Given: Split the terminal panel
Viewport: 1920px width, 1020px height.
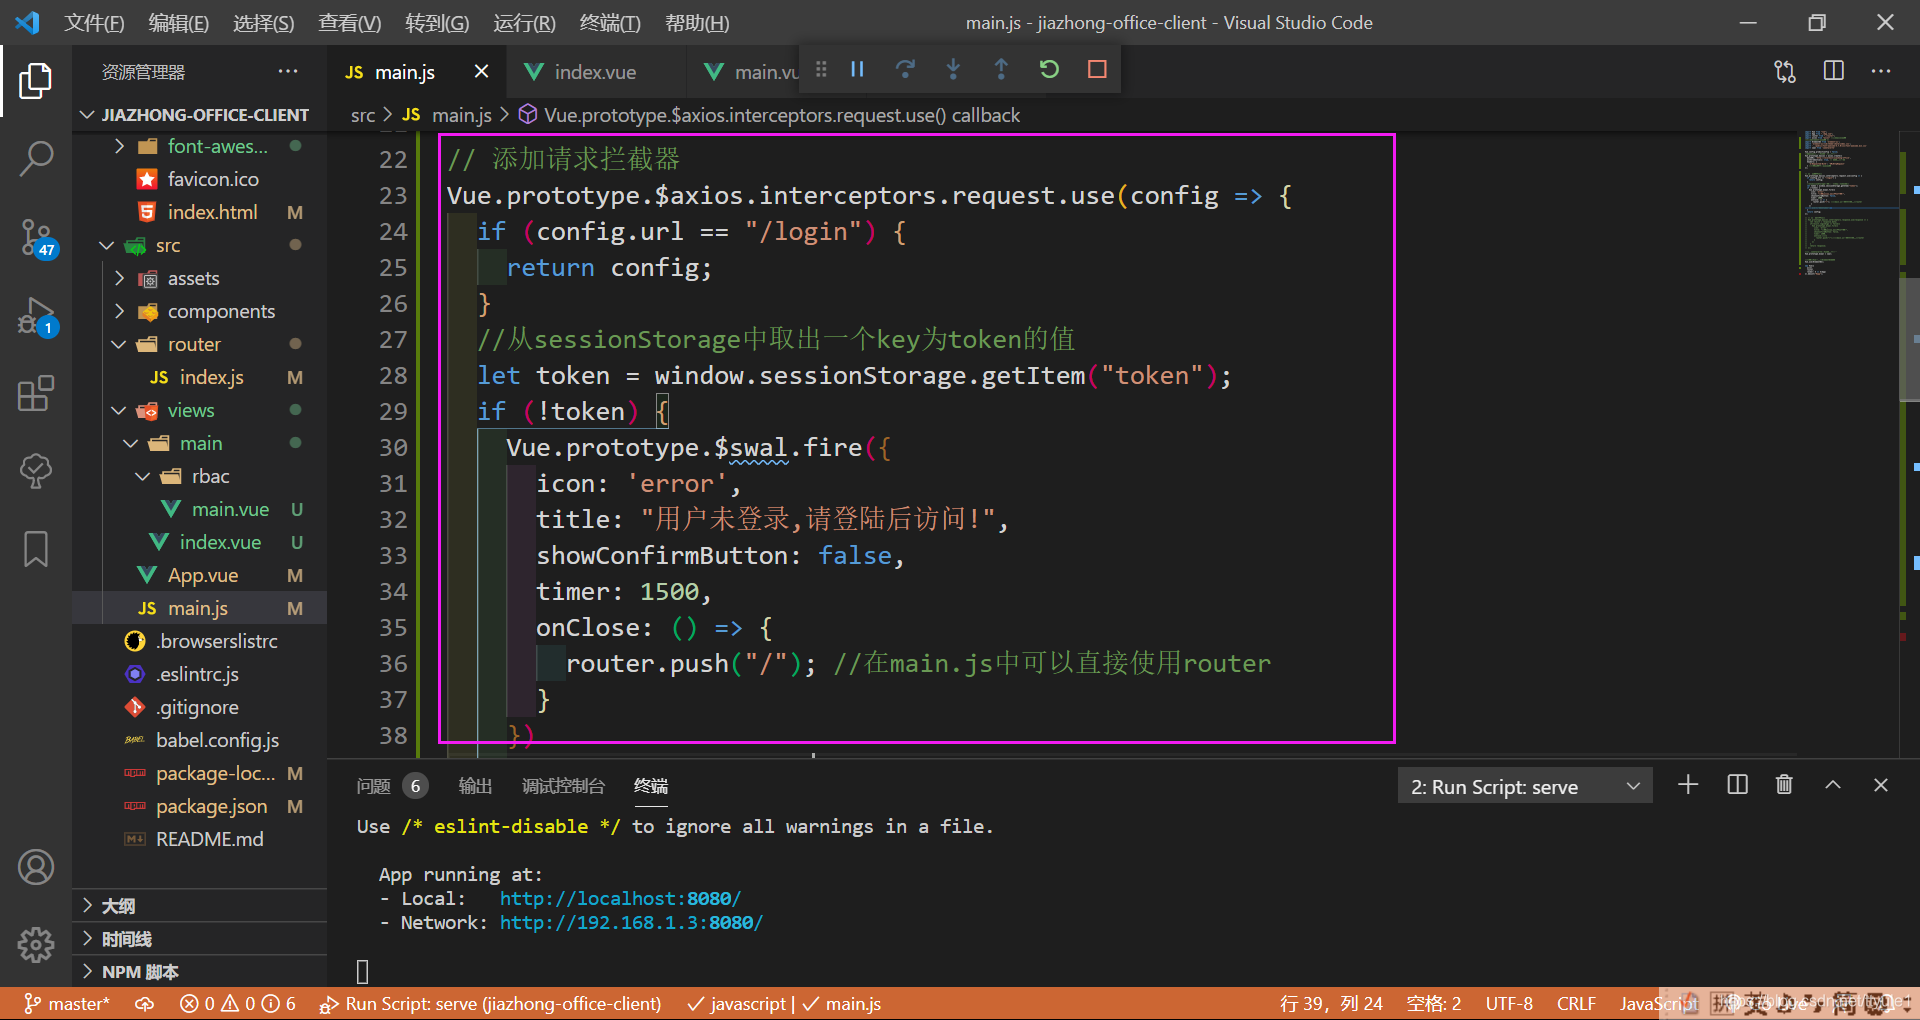Looking at the screenshot, I should pyautogui.click(x=1738, y=785).
